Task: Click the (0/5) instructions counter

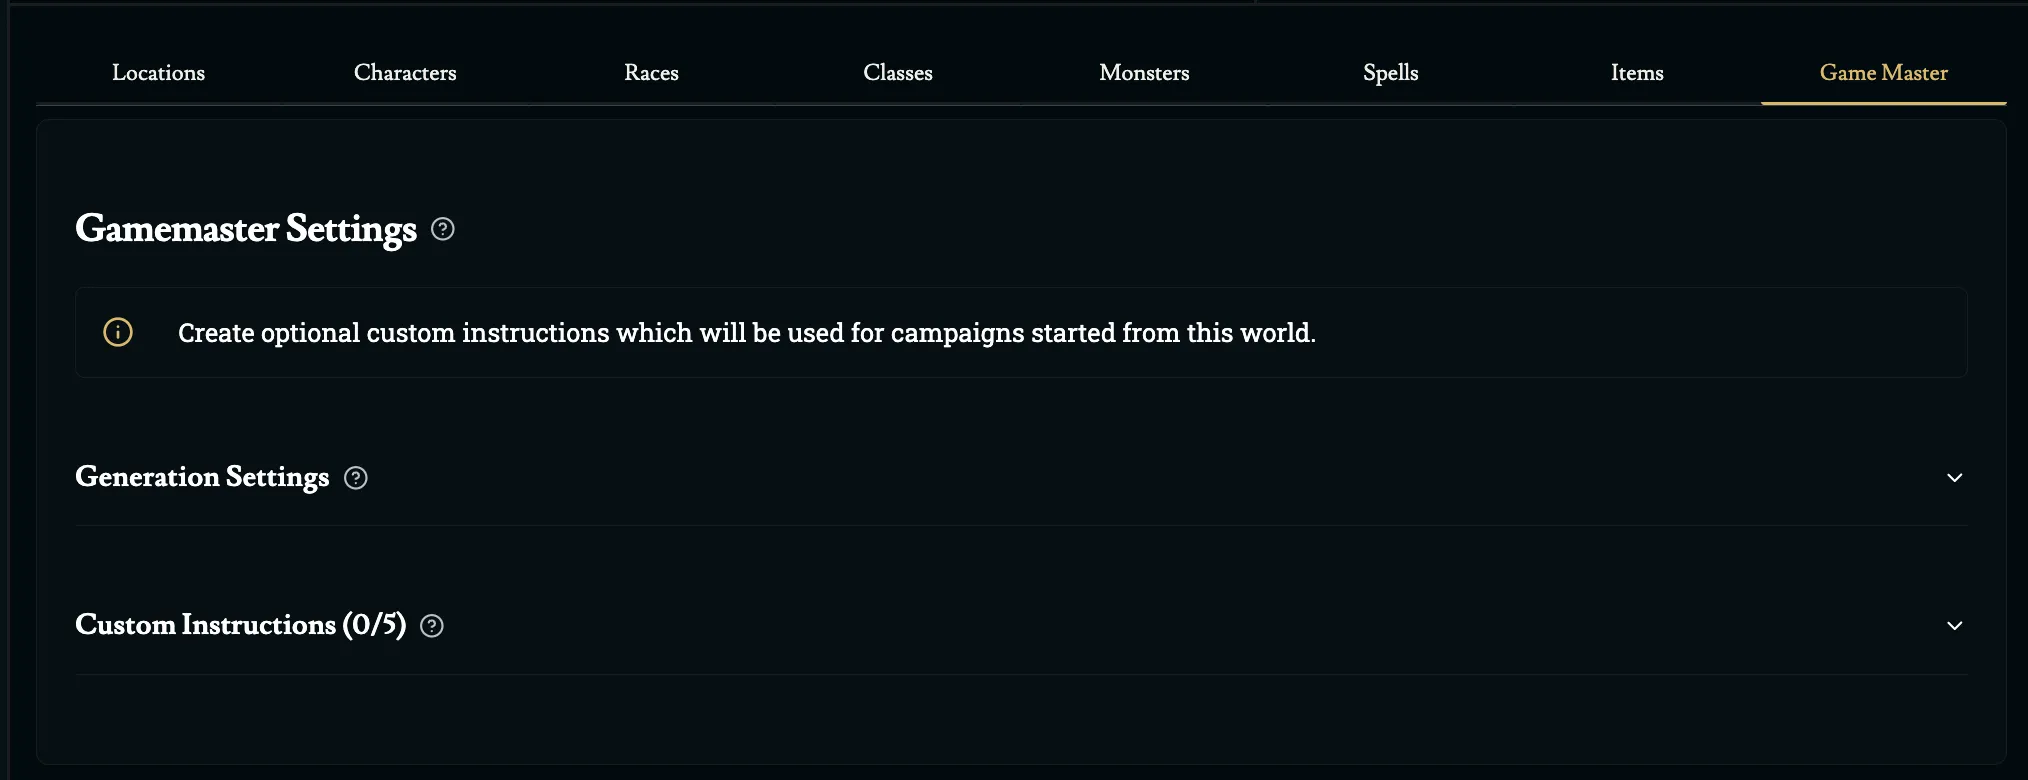Action: (x=374, y=625)
